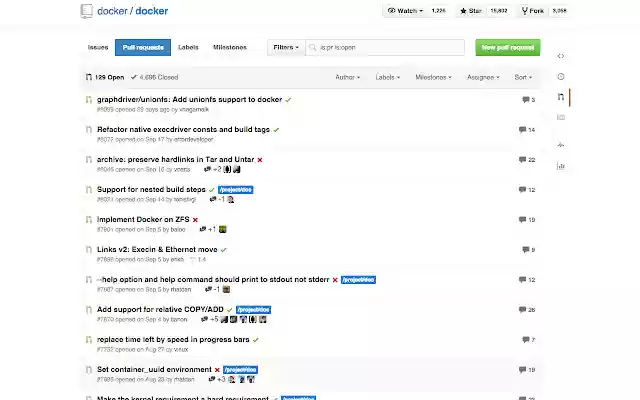Open the forks count next to Fork
This screenshot has width=640, height=400.
[x=560, y=11]
